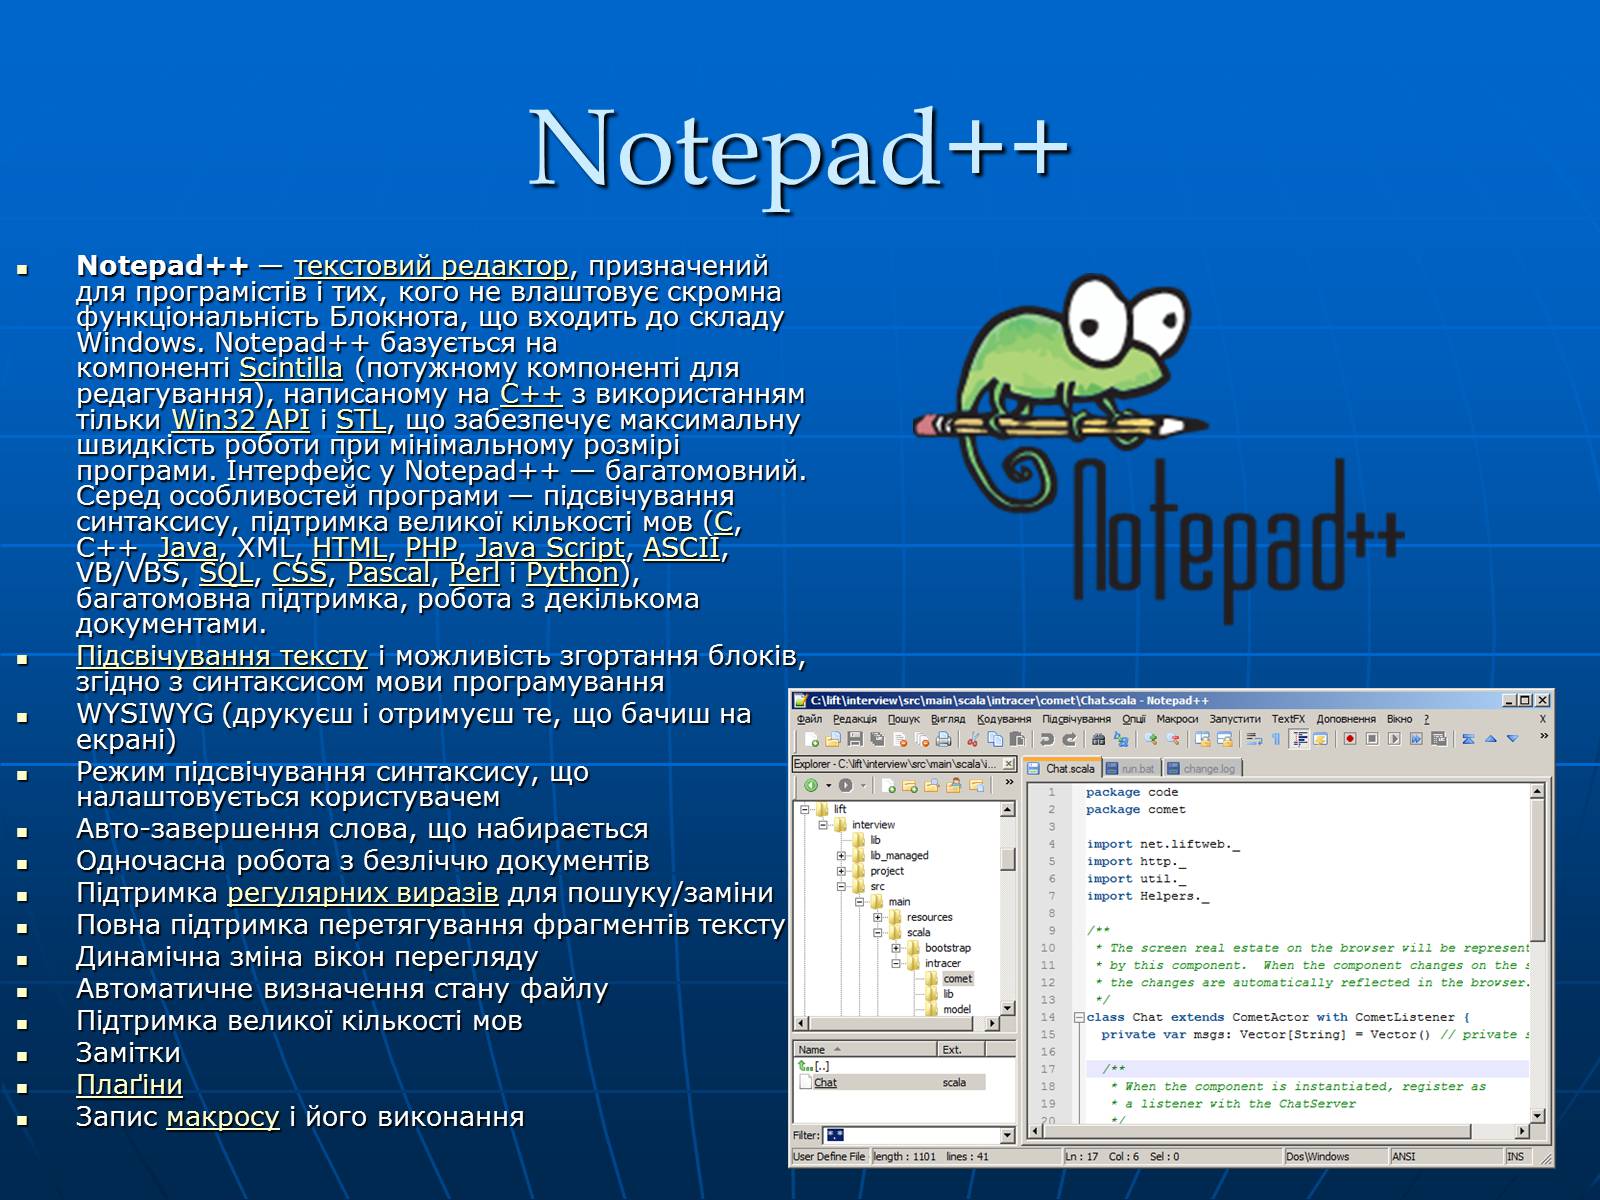
Task: Expand the project folder
Action: 841,871
